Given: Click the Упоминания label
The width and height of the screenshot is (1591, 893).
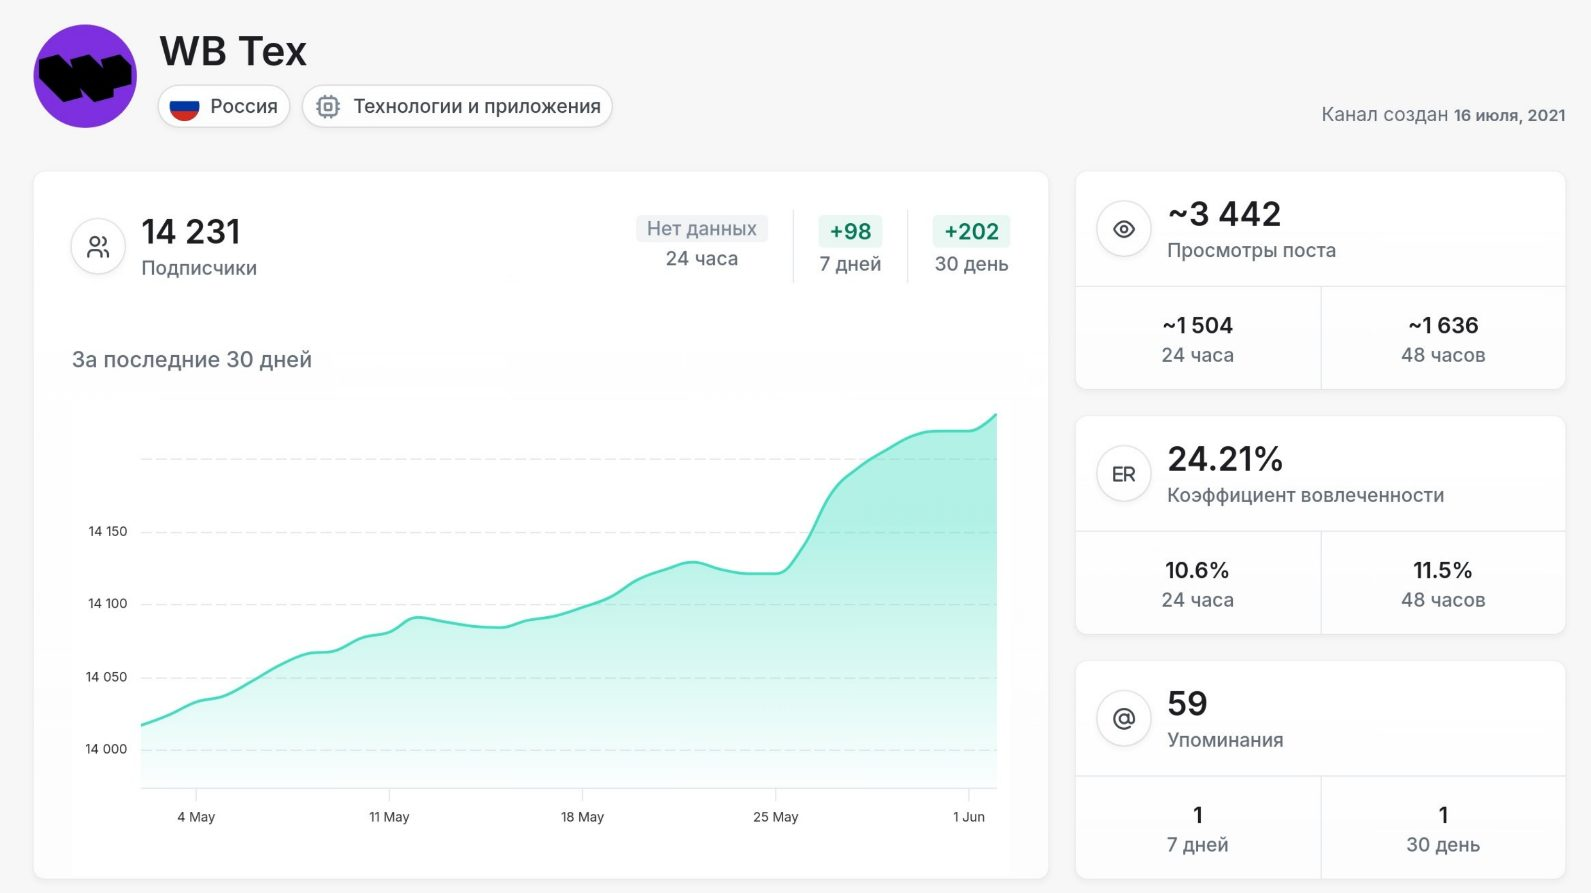Looking at the screenshot, I should click(x=1225, y=740).
